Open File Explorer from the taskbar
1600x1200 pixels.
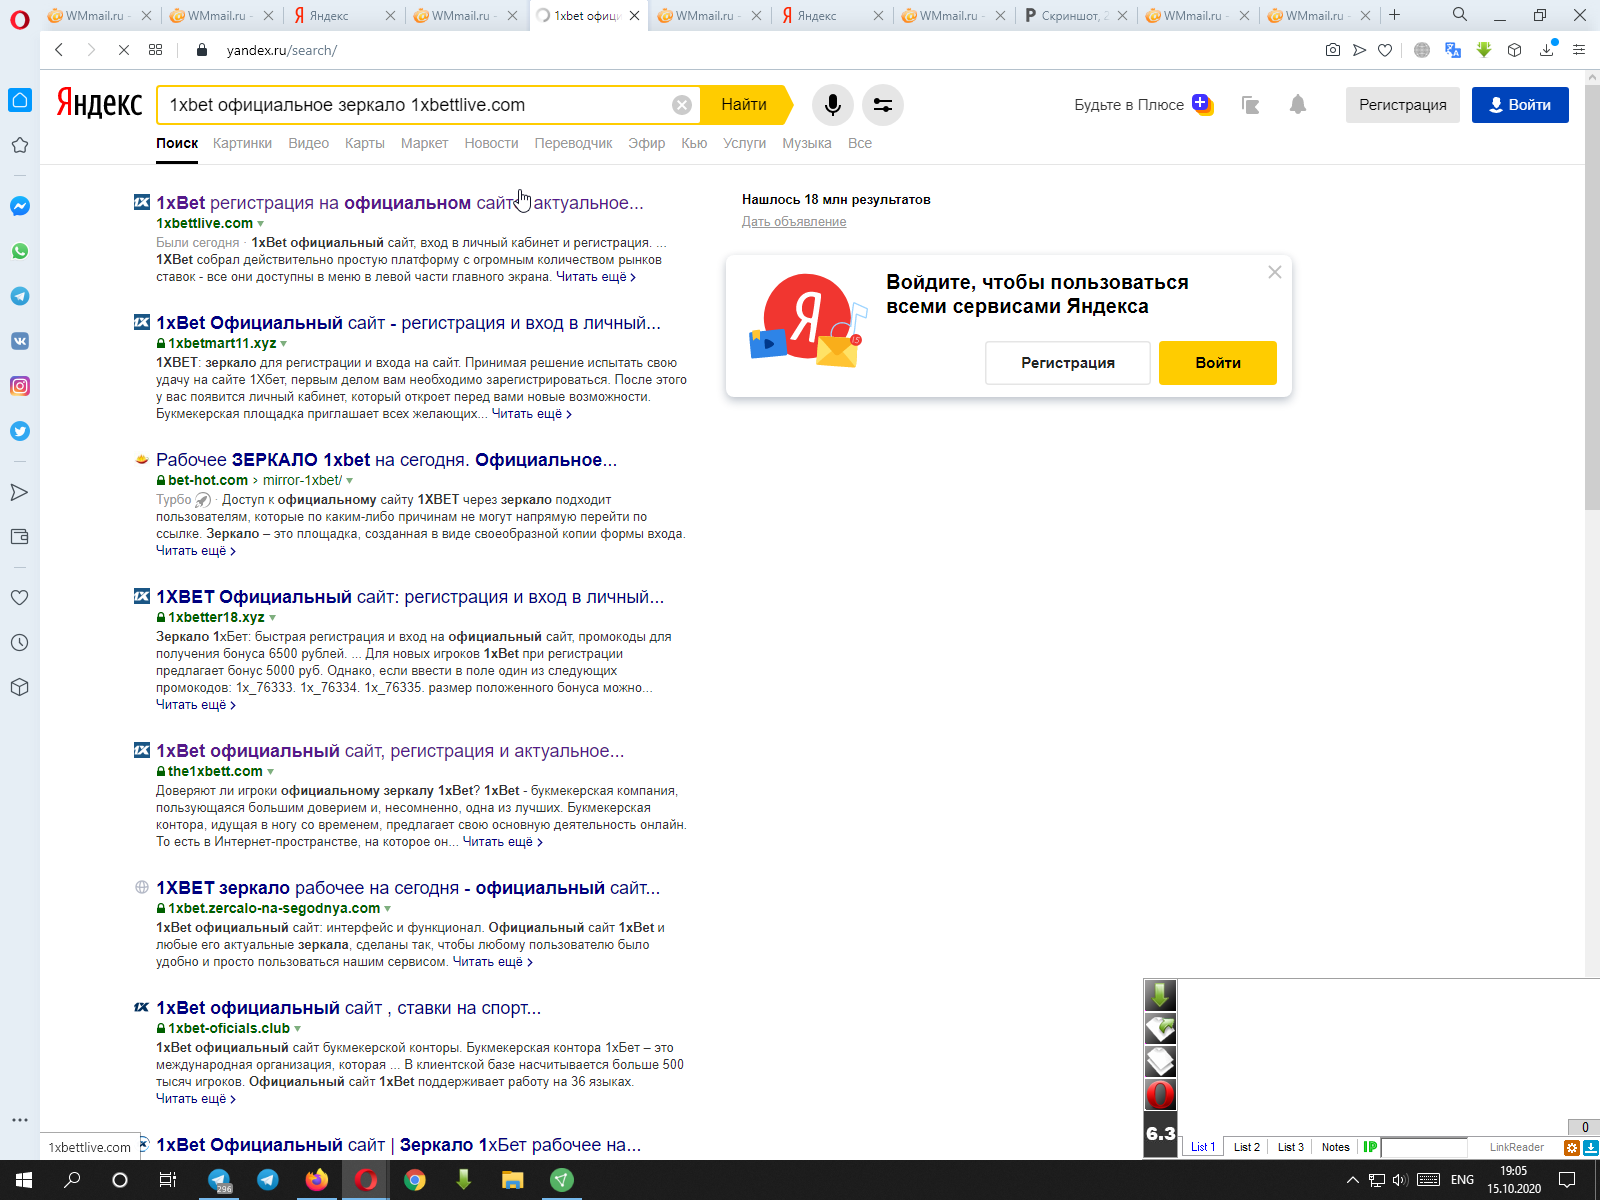point(513,1180)
